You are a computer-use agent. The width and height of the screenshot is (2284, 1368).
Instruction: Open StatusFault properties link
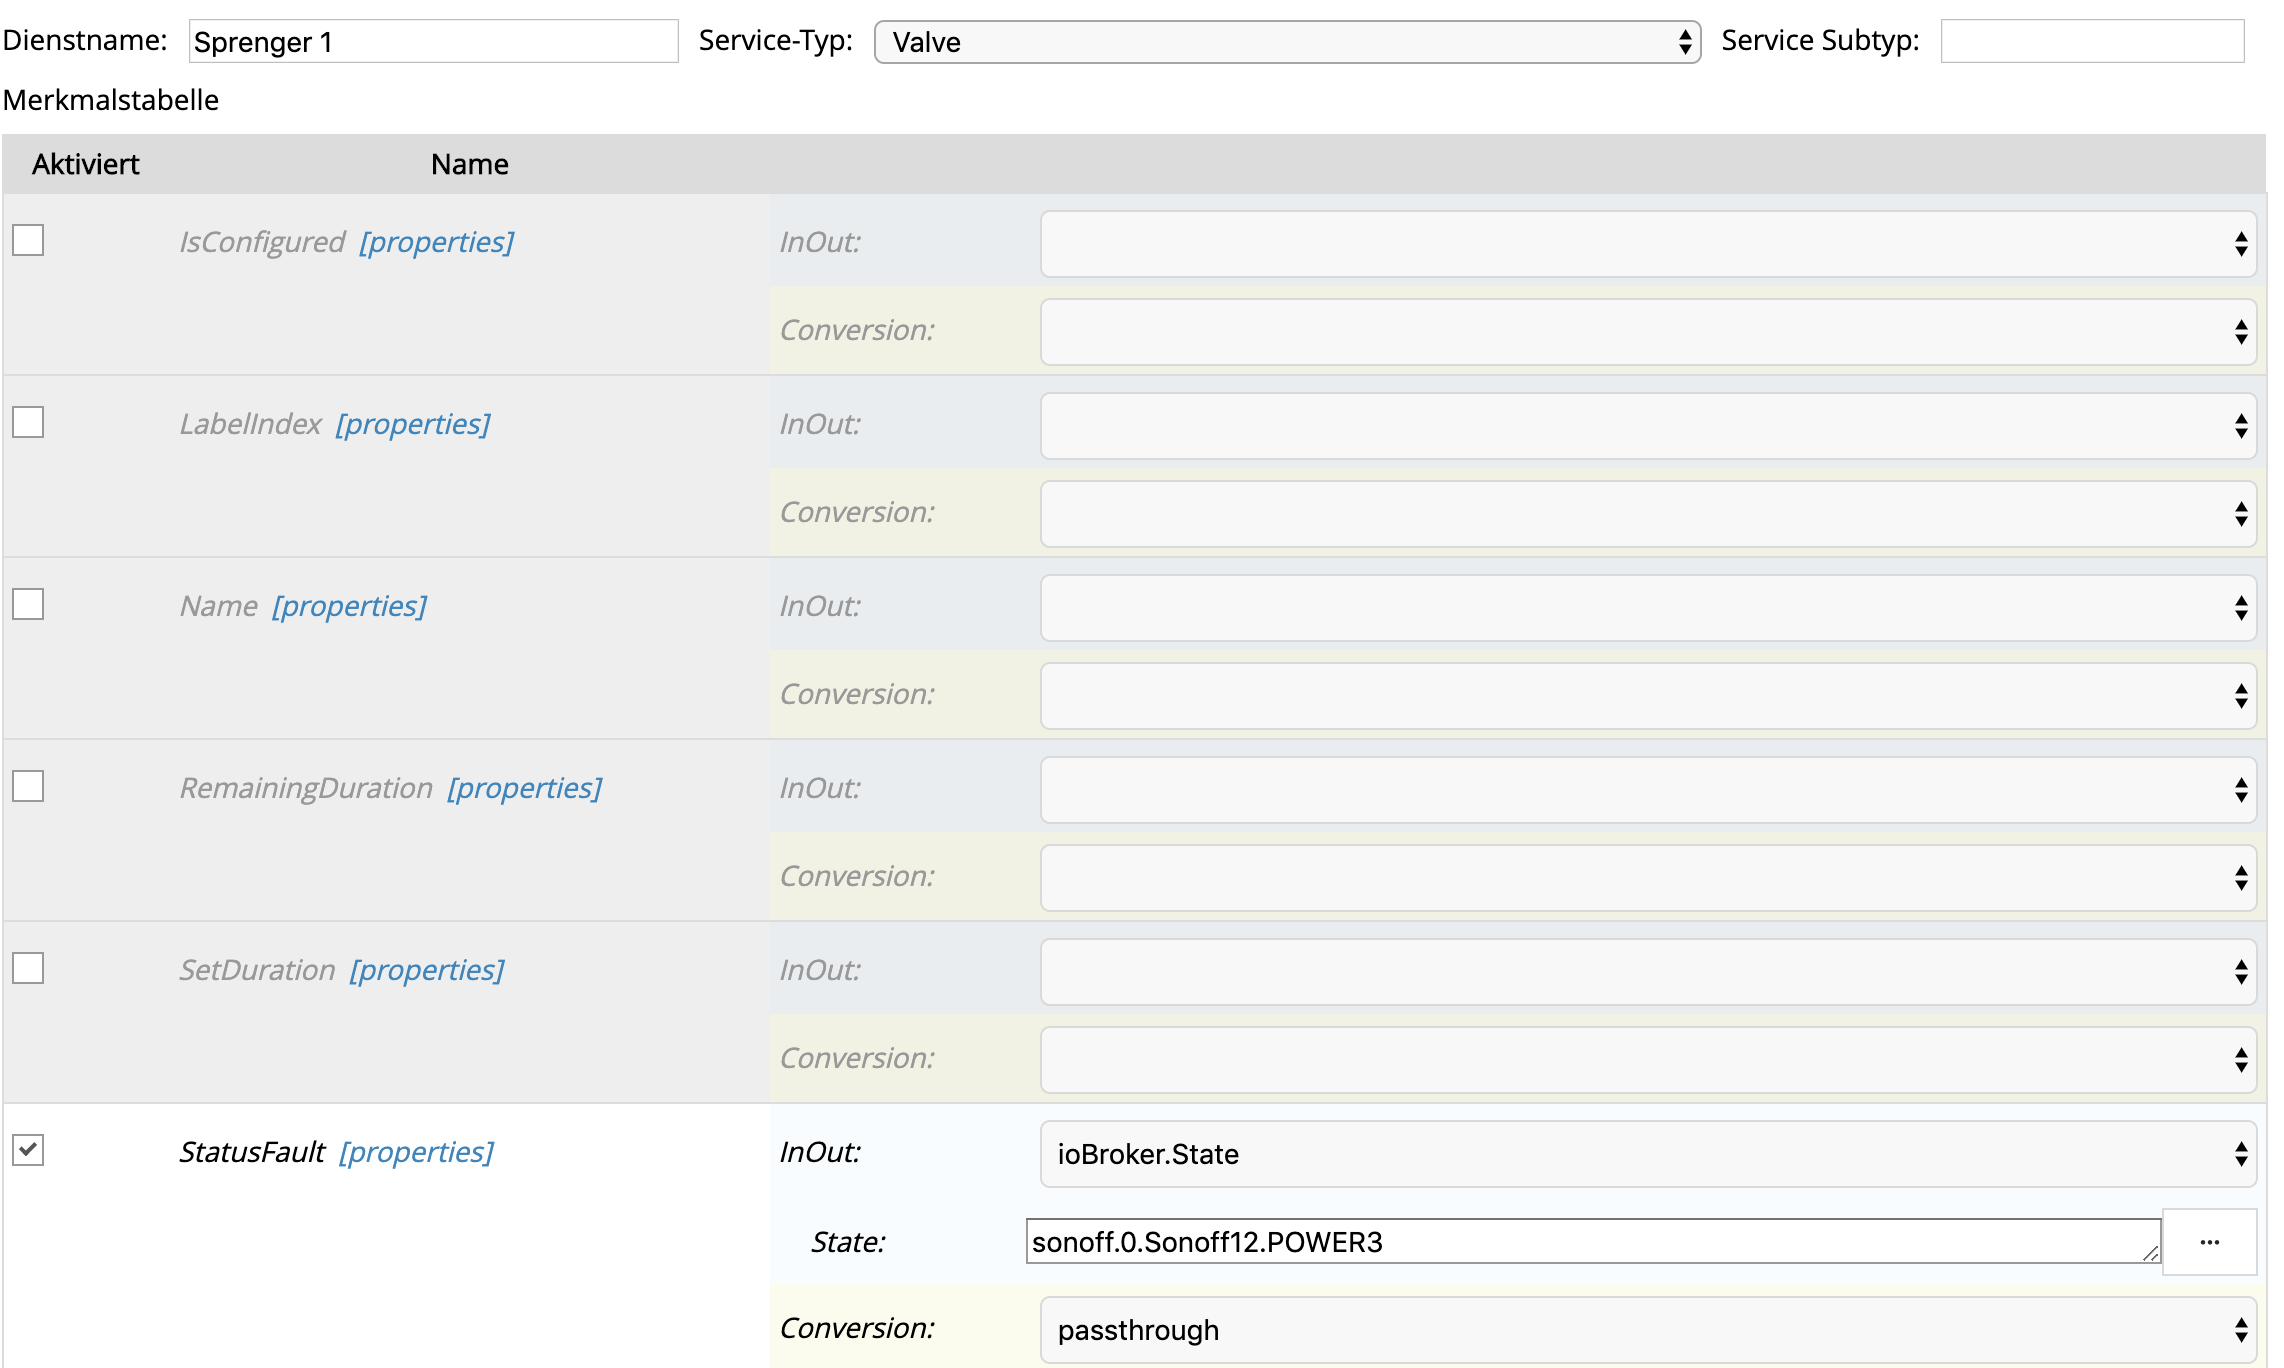point(416,1152)
